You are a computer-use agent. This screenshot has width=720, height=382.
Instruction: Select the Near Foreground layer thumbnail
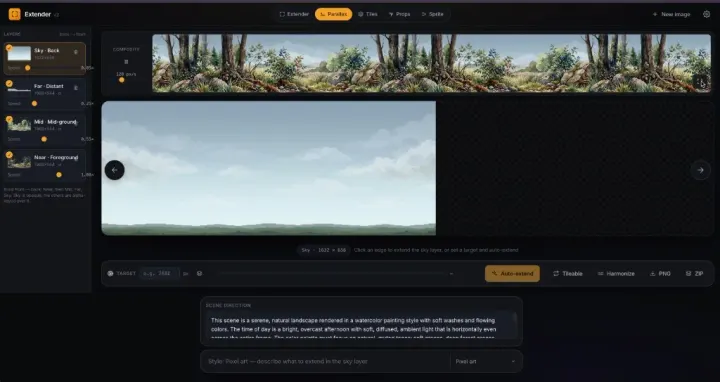[x=19, y=160]
